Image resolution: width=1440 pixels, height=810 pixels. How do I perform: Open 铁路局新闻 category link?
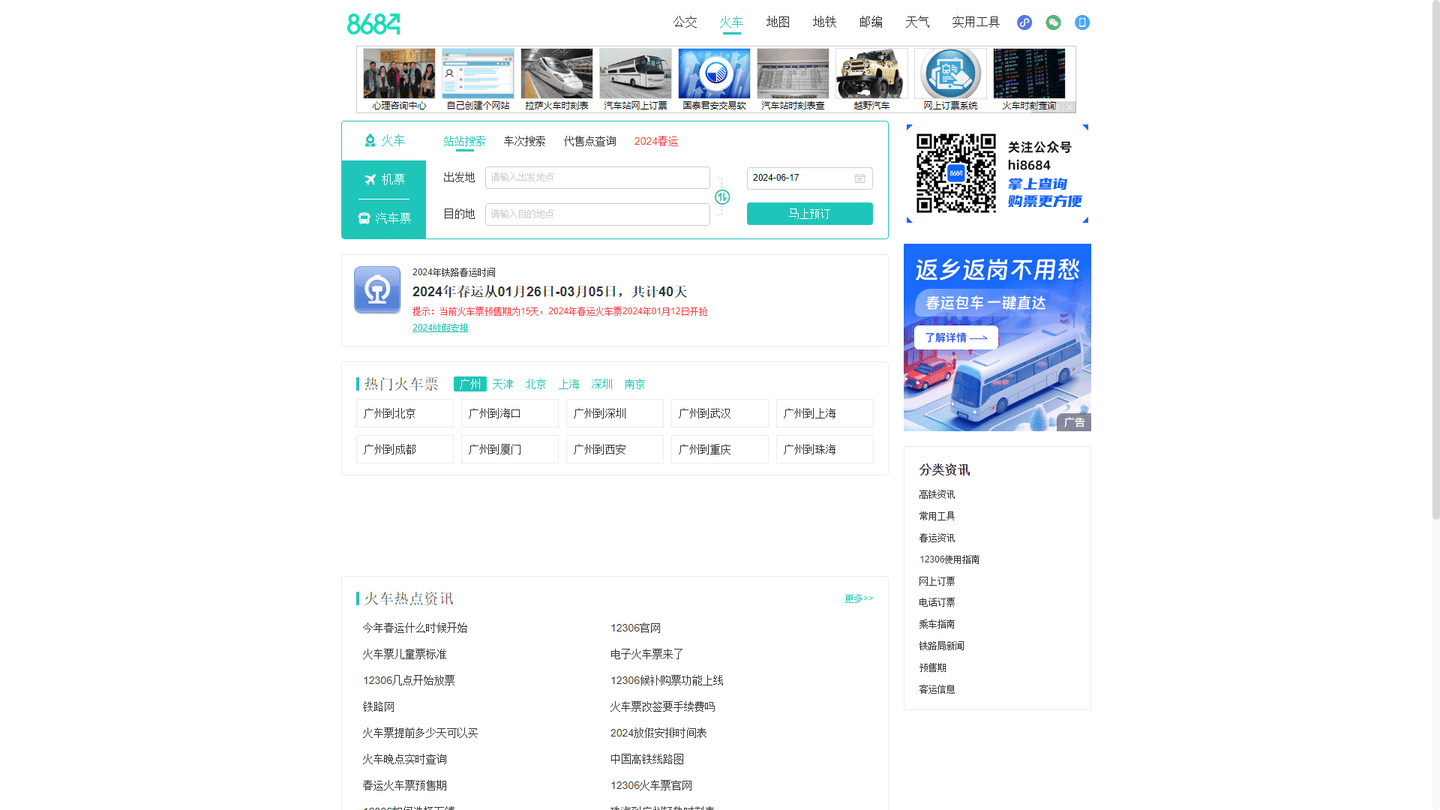point(942,646)
